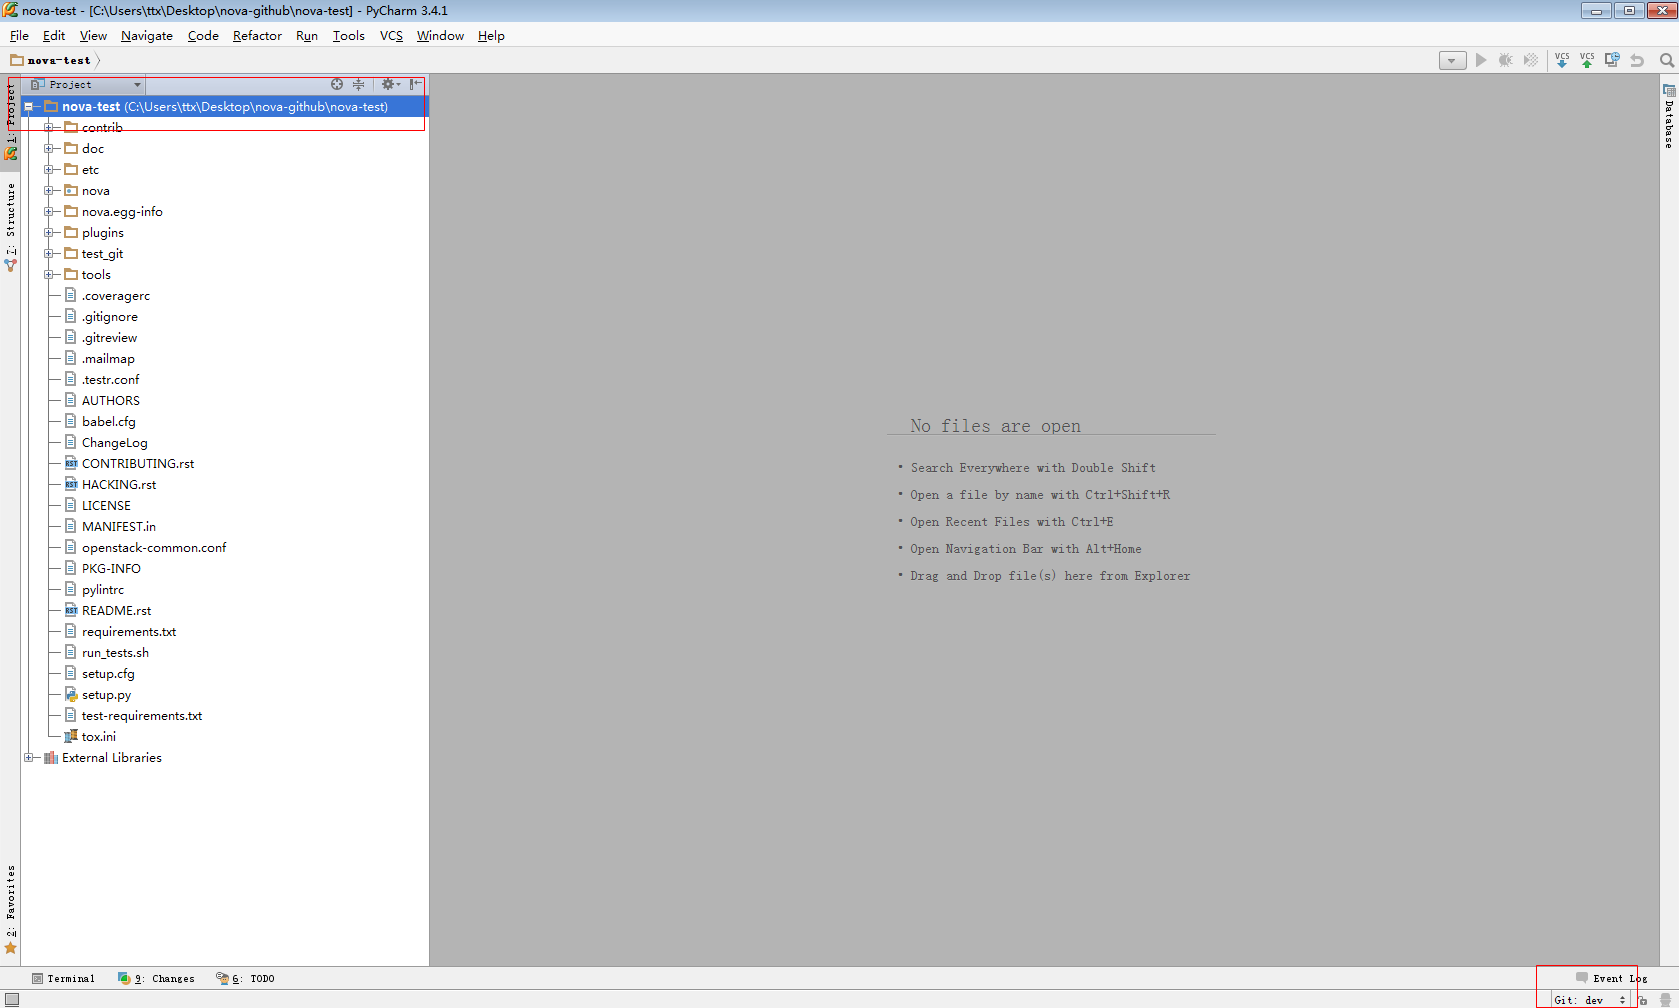
Task: Expand the External Libraries node
Action: [29, 757]
